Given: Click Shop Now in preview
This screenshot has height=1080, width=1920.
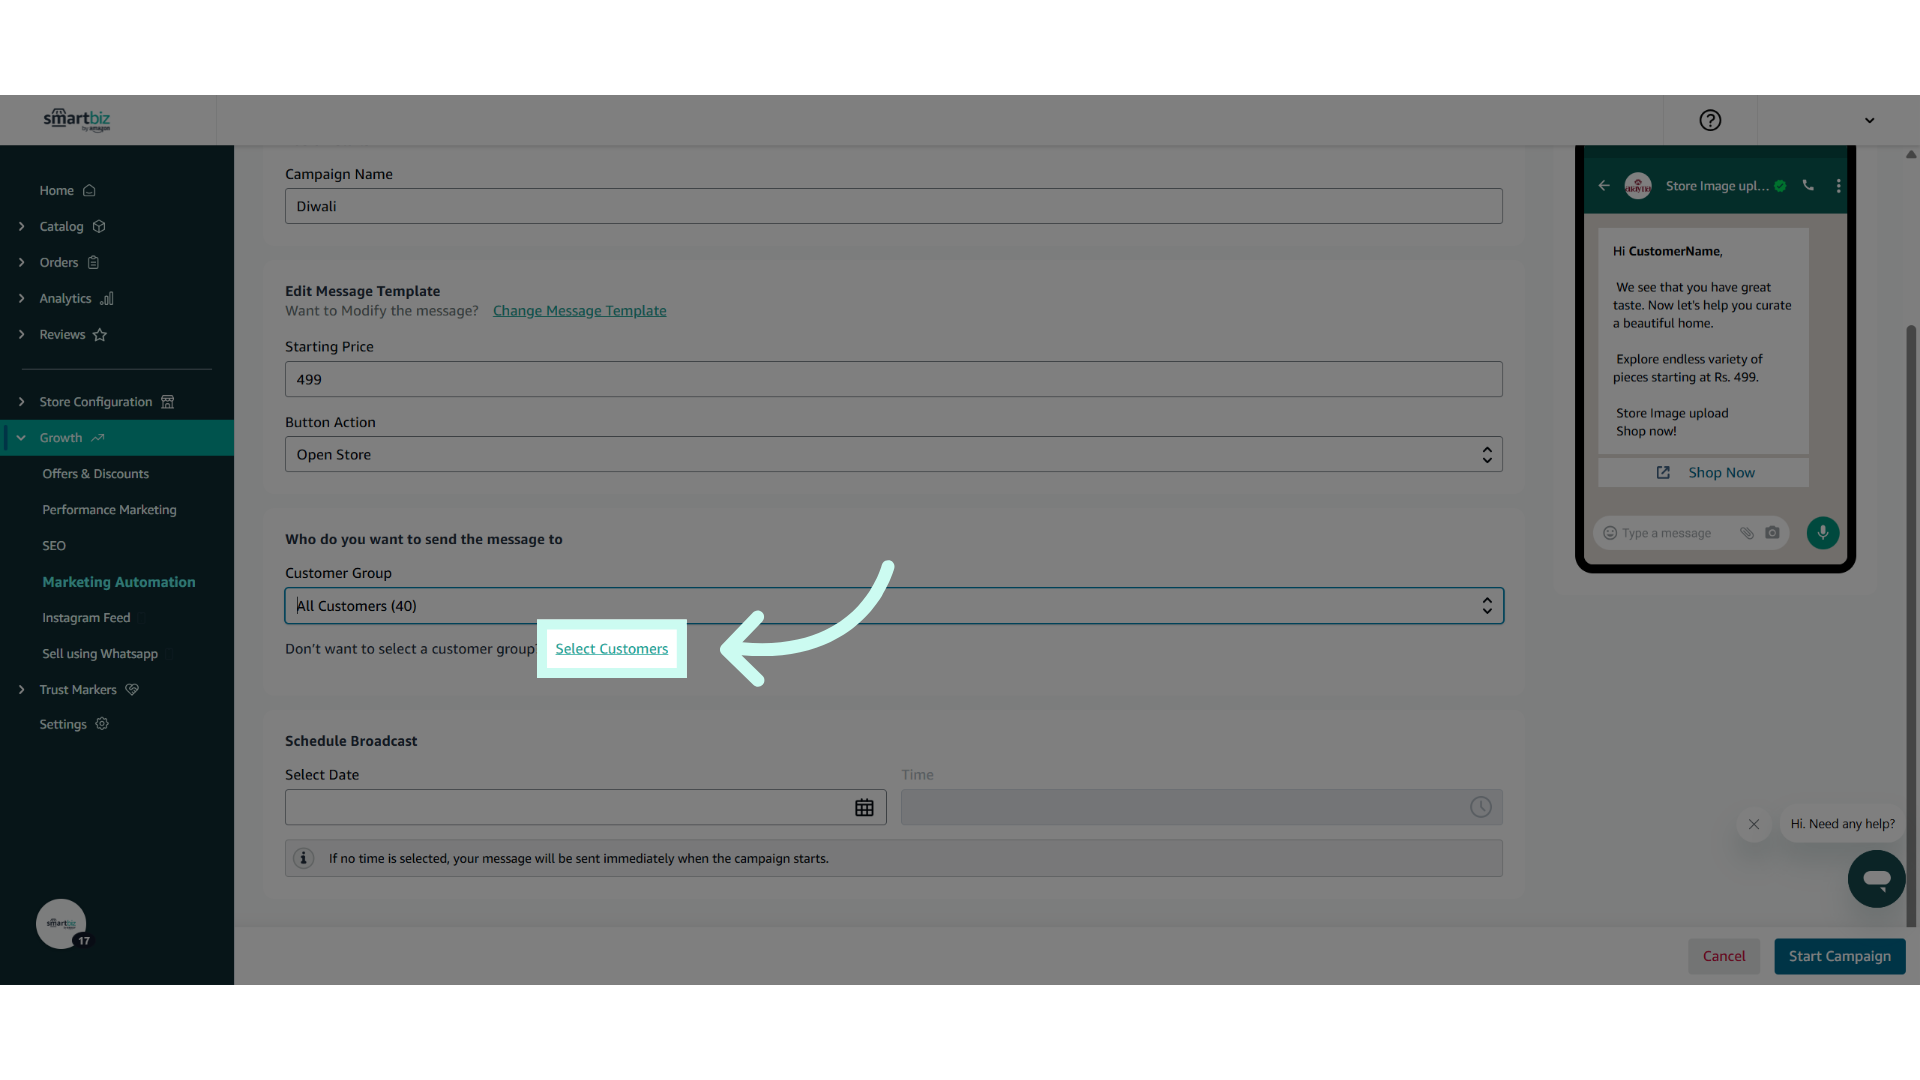Looking at the screenshot, I should pyautogui.click(x=1704, y=472).
